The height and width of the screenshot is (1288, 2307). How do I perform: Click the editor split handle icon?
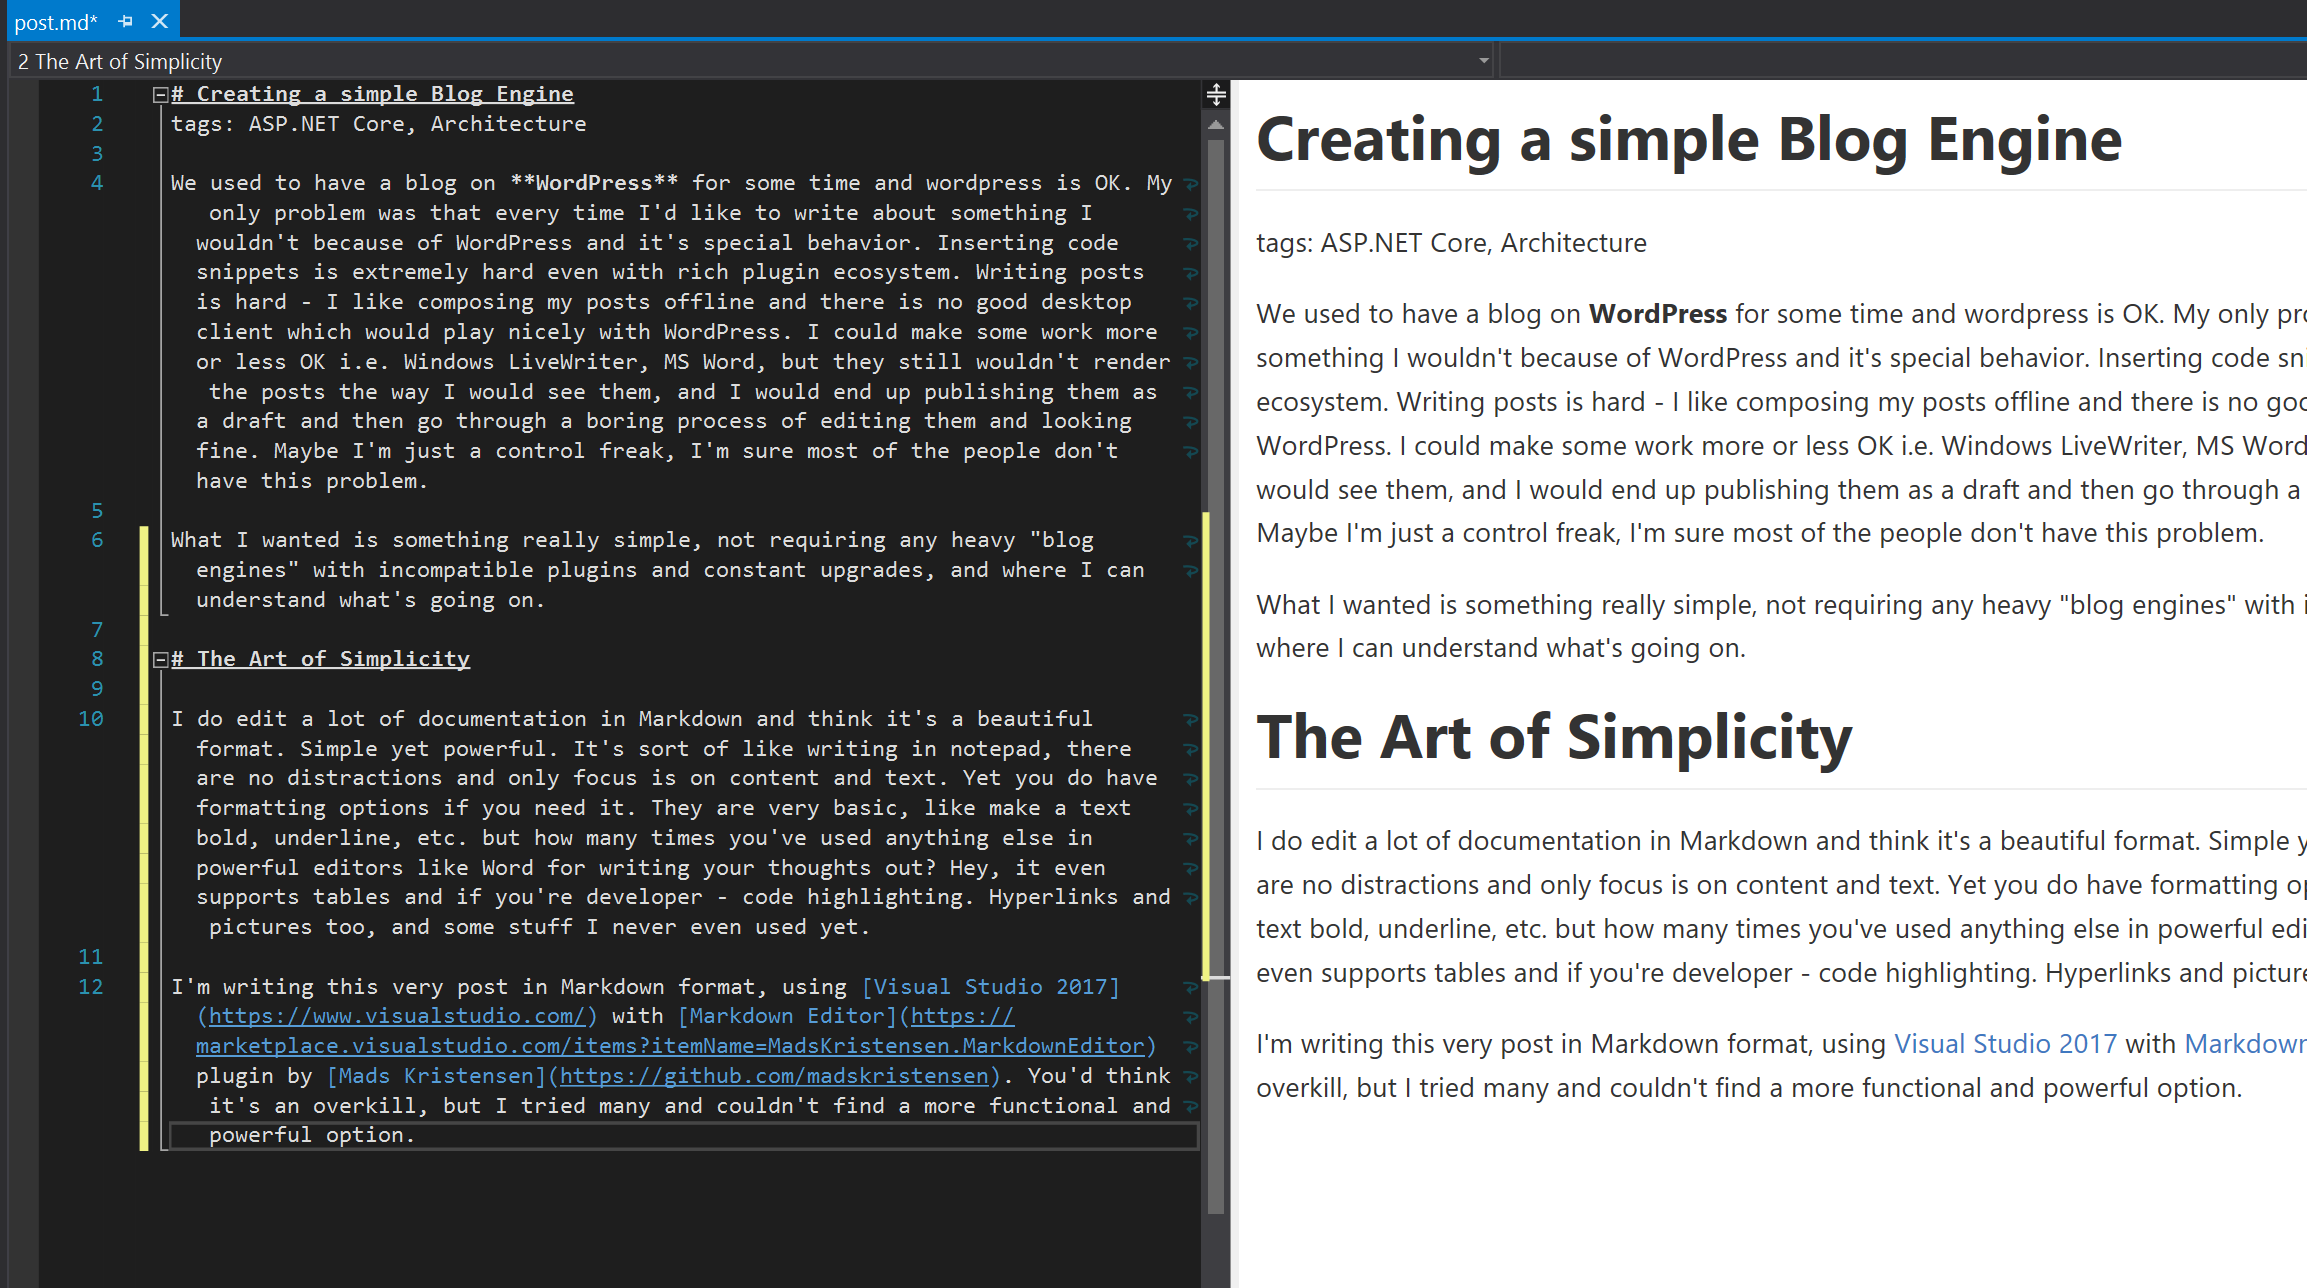point(1216,95)
